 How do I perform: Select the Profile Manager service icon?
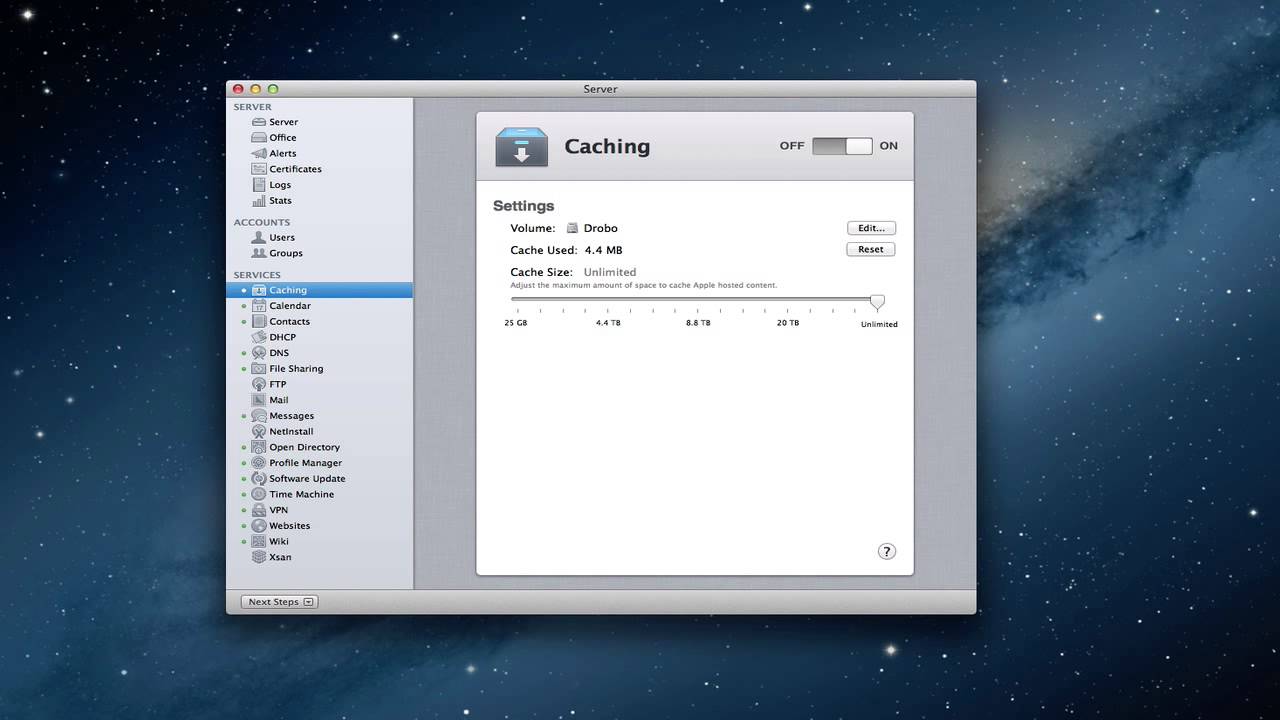click(x=259, y=463)
